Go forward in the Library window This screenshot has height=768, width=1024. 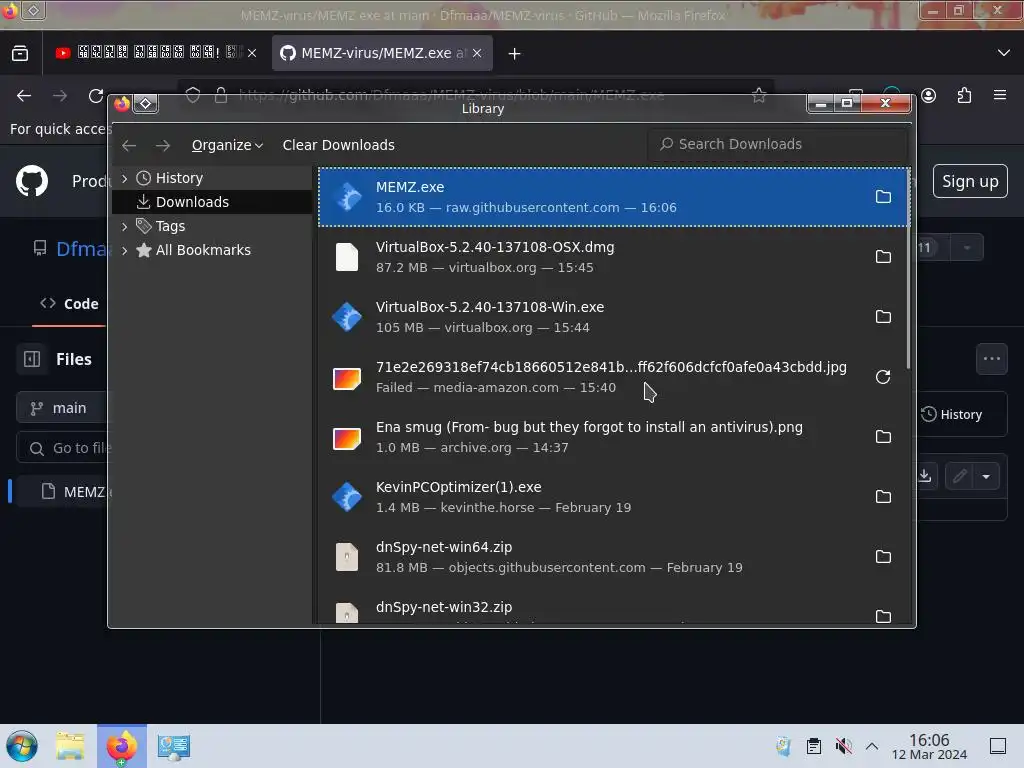click(163, 145)
